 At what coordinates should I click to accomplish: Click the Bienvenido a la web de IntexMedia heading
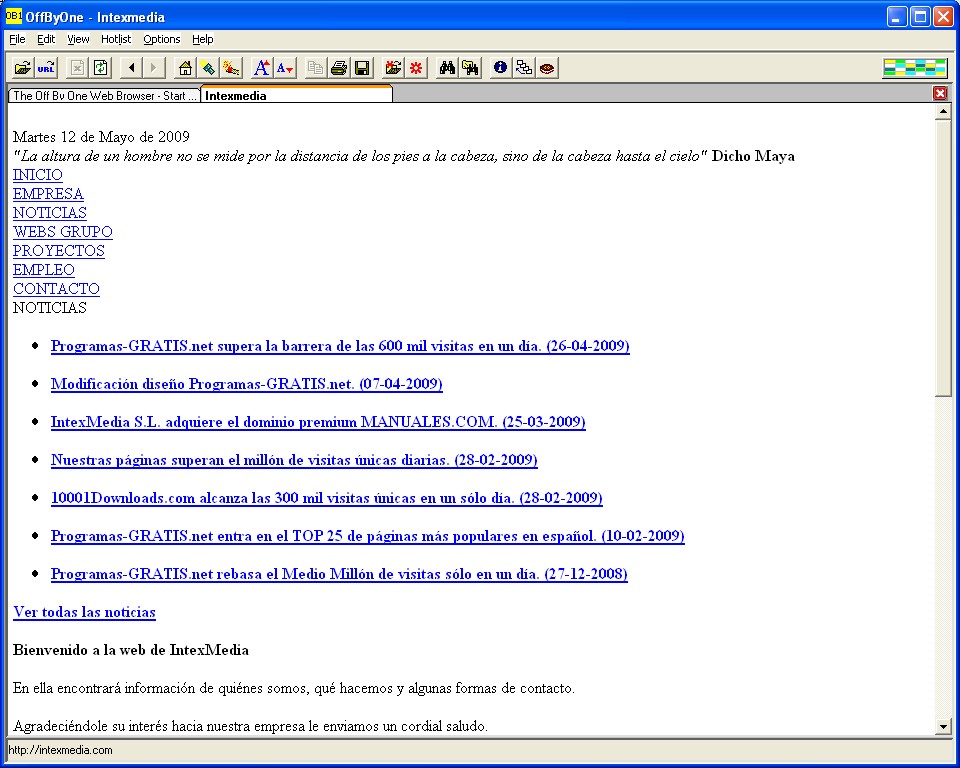pyautogui.click(x=130, y=650)
